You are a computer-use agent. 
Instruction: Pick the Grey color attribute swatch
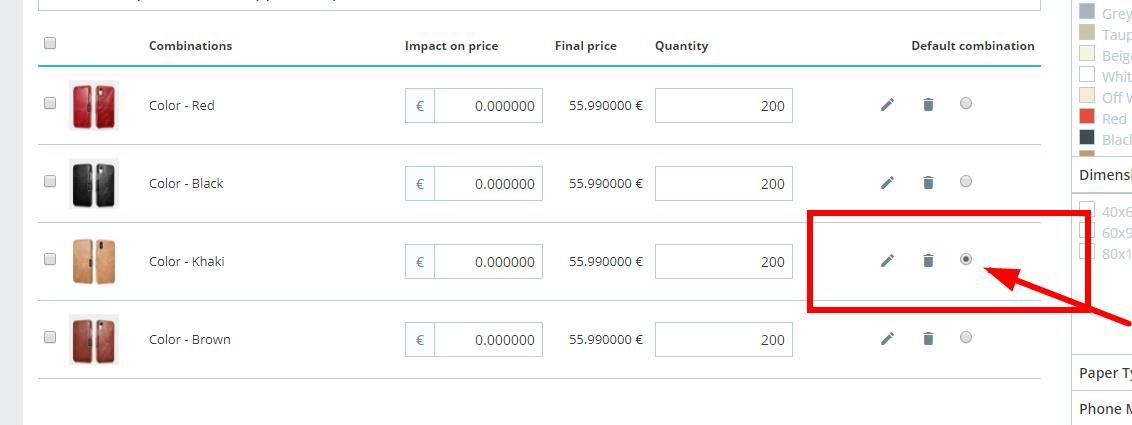point(1087,12)
